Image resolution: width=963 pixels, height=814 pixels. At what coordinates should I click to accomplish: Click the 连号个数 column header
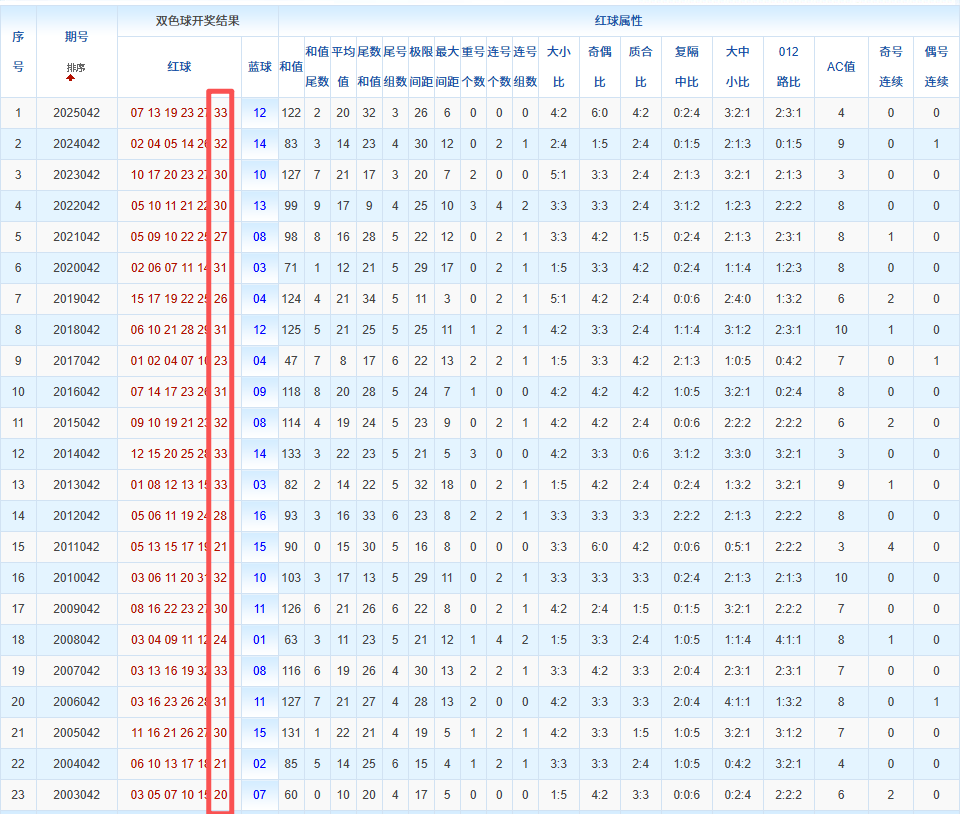pyautogui.click(x=499, y=66)
